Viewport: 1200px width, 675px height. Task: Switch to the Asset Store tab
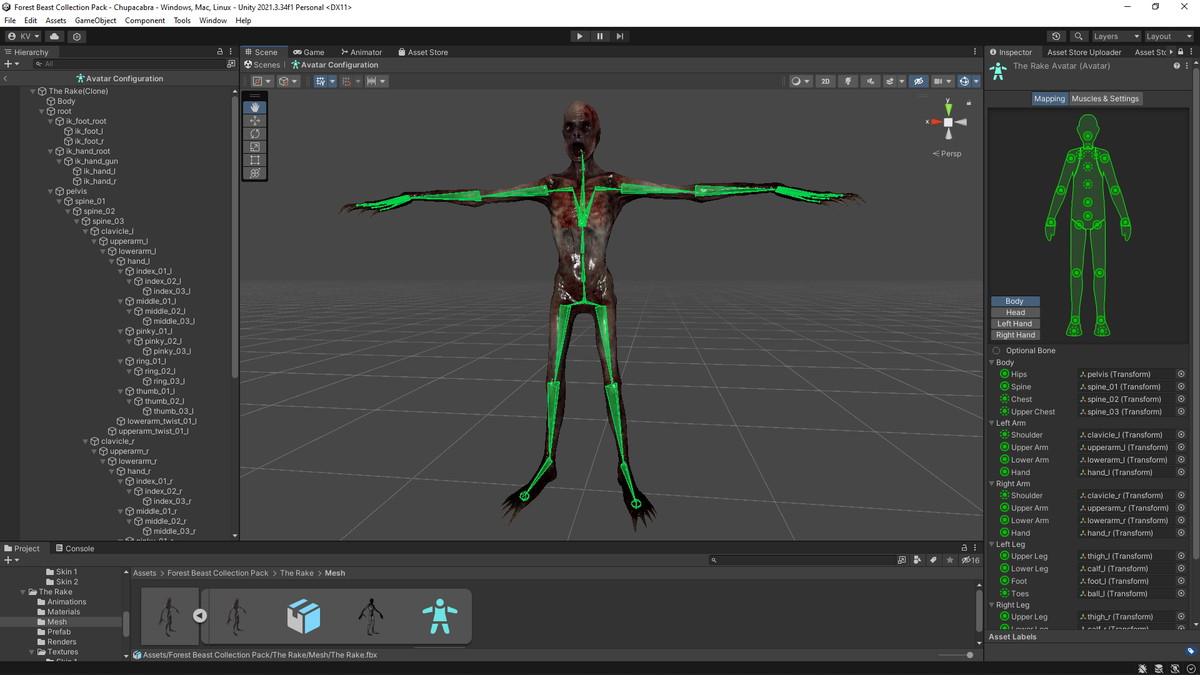pos(423,52)
